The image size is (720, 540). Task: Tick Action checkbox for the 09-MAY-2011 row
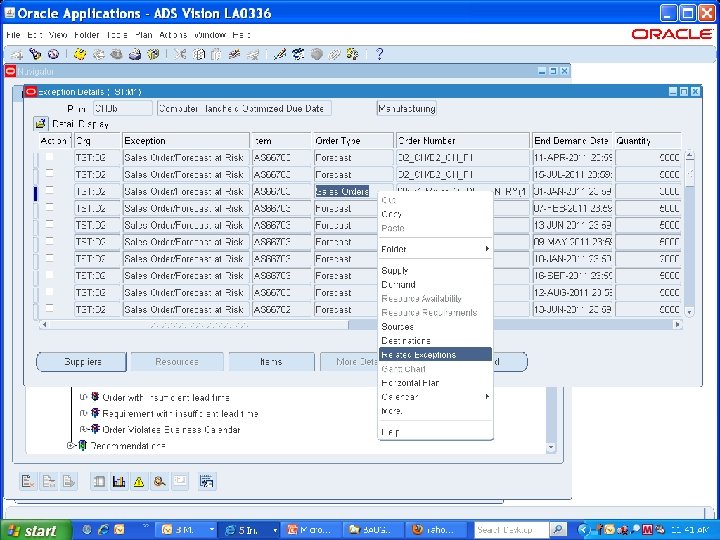[50, 241]
